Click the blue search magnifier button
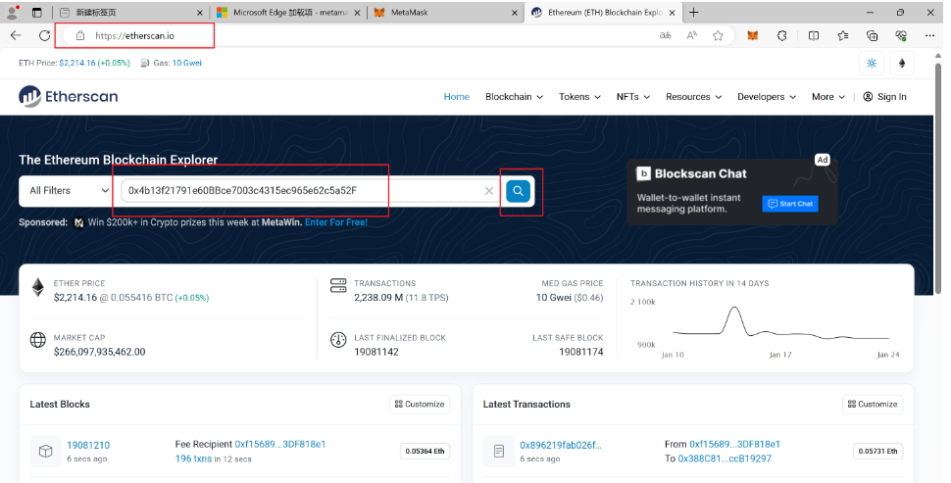Image resolution: width=951 pixels, height=483 pixels. point(518,191)
